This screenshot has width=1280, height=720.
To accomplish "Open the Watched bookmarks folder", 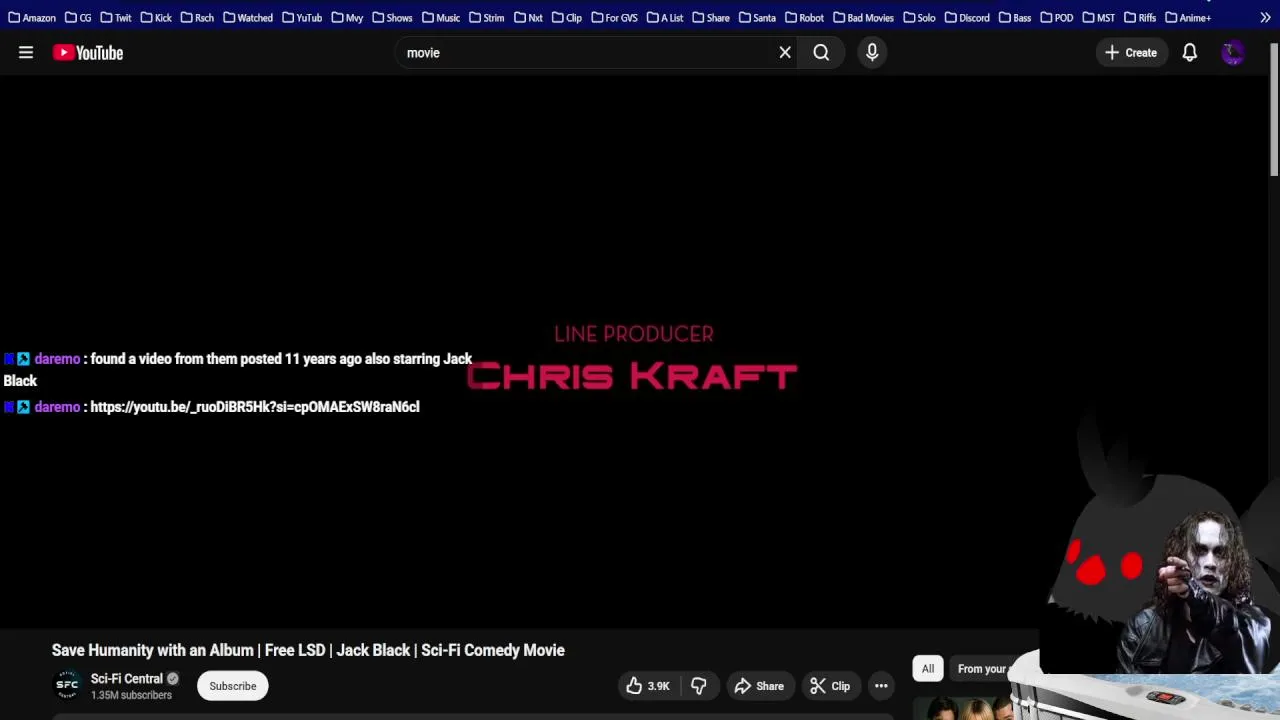I will 248,18.
